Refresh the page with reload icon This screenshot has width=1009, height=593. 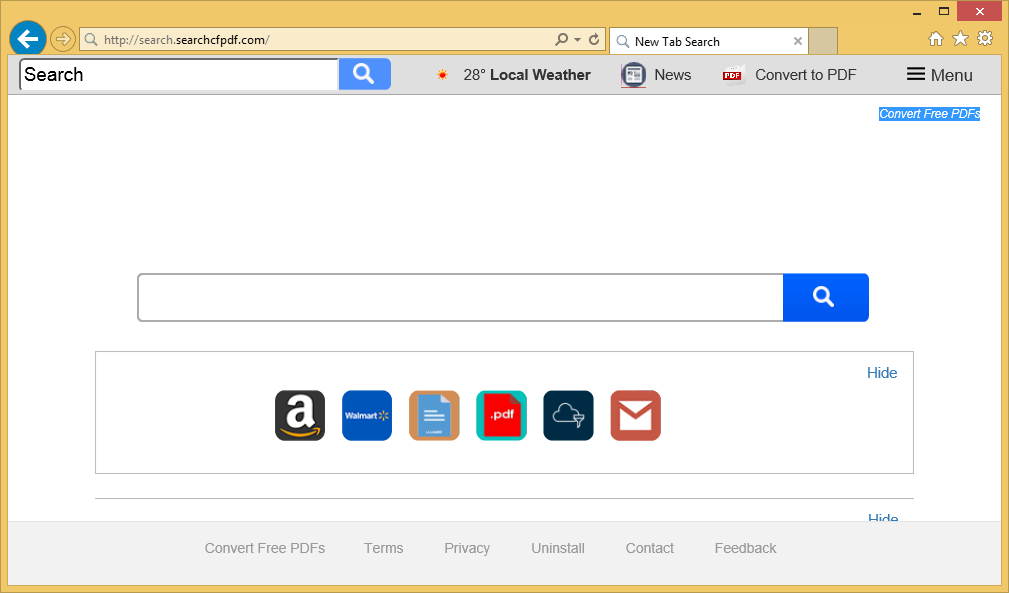[x=594, y=39]
